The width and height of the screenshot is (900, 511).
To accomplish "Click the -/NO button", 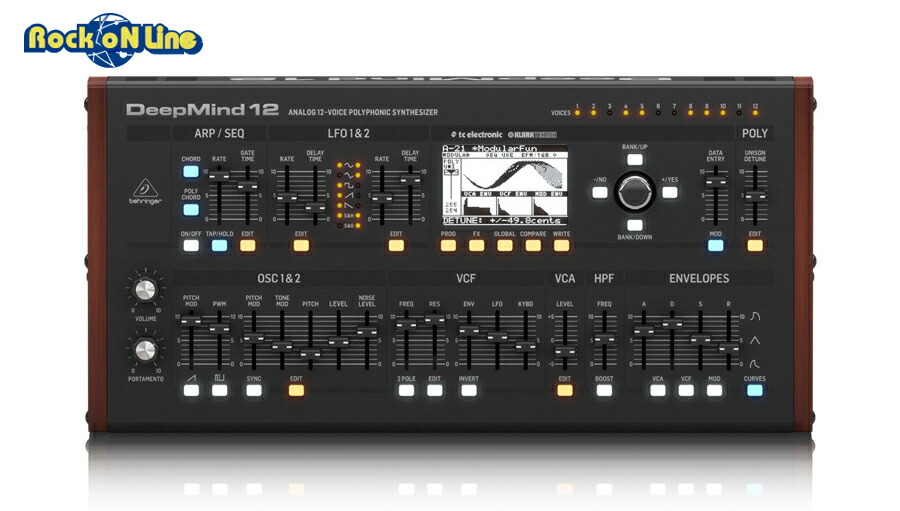I will (600, 192).
